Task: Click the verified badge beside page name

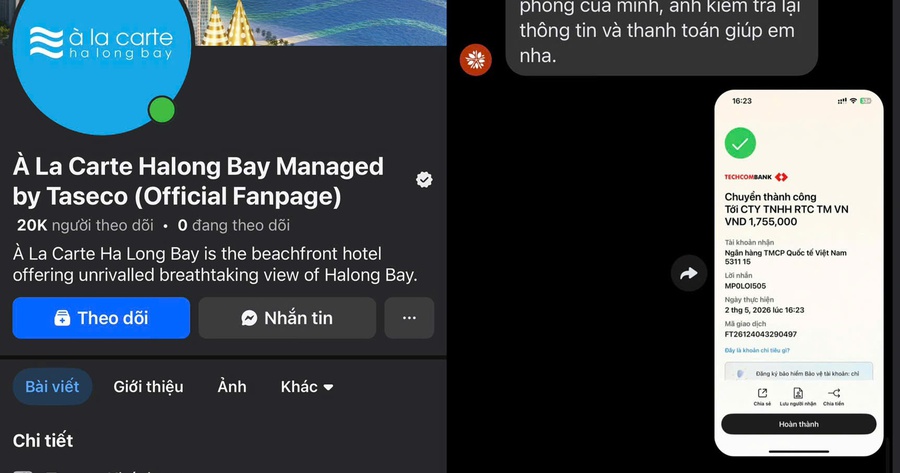Action: tap(424, 180)
